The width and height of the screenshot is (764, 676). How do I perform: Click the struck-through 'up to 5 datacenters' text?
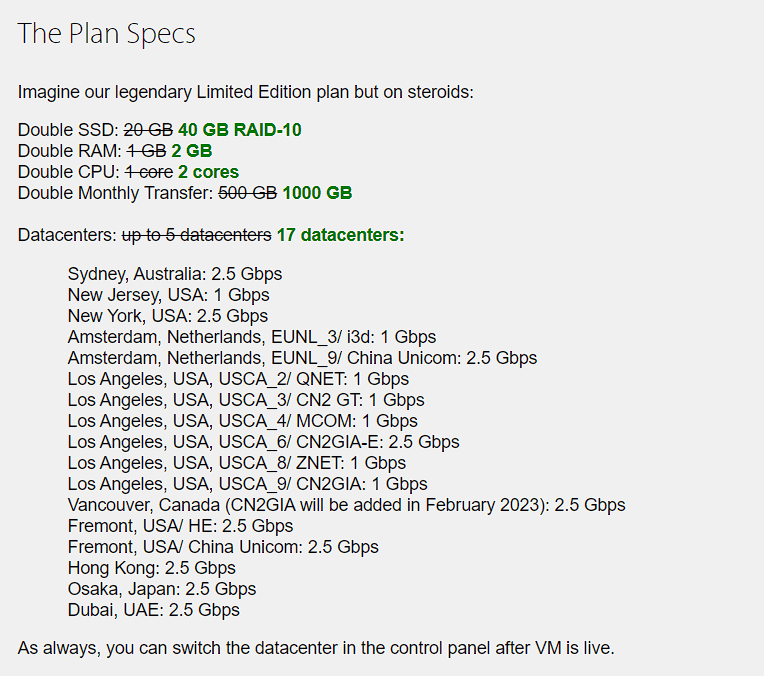coord(196,235)
